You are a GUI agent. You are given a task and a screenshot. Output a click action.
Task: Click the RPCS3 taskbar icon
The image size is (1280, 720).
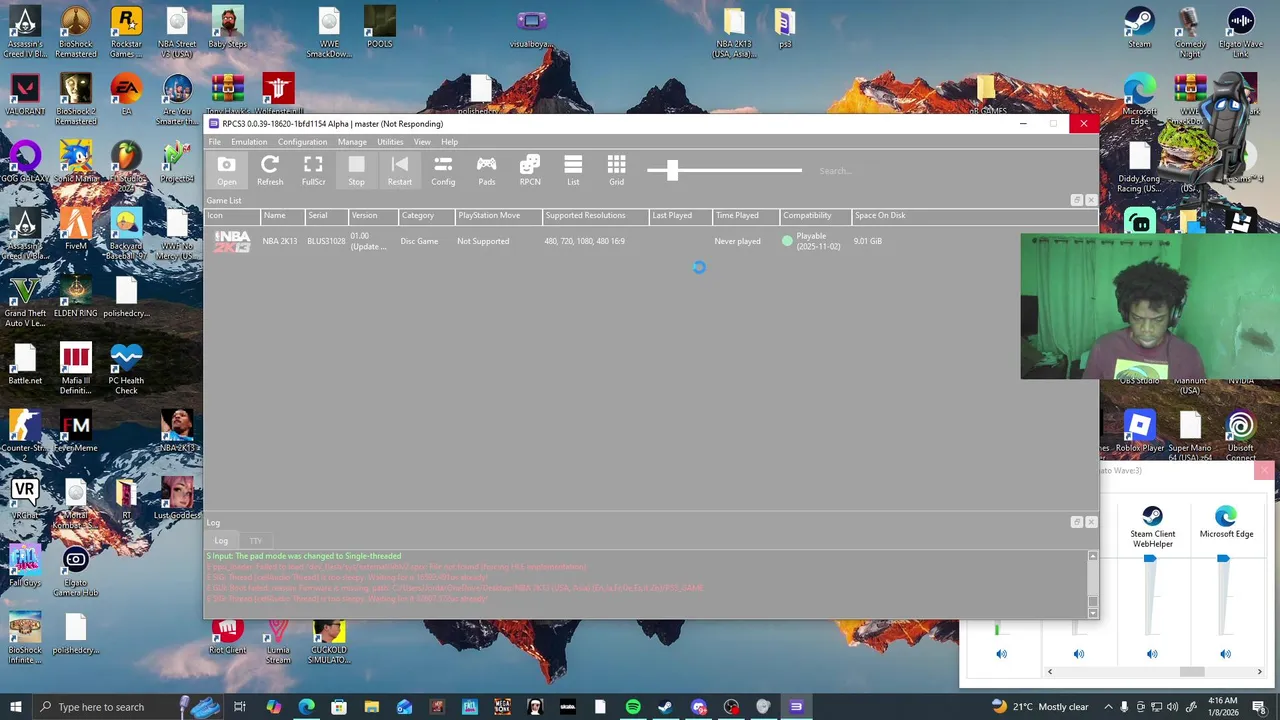[x=796, y=707]
